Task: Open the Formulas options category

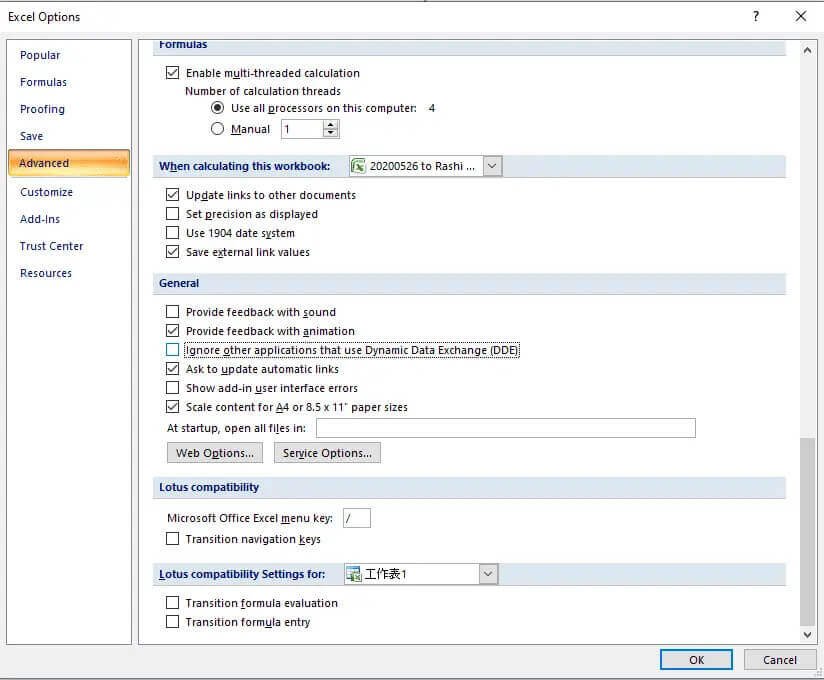Action: pyautogui.click(x=43, y=82)
